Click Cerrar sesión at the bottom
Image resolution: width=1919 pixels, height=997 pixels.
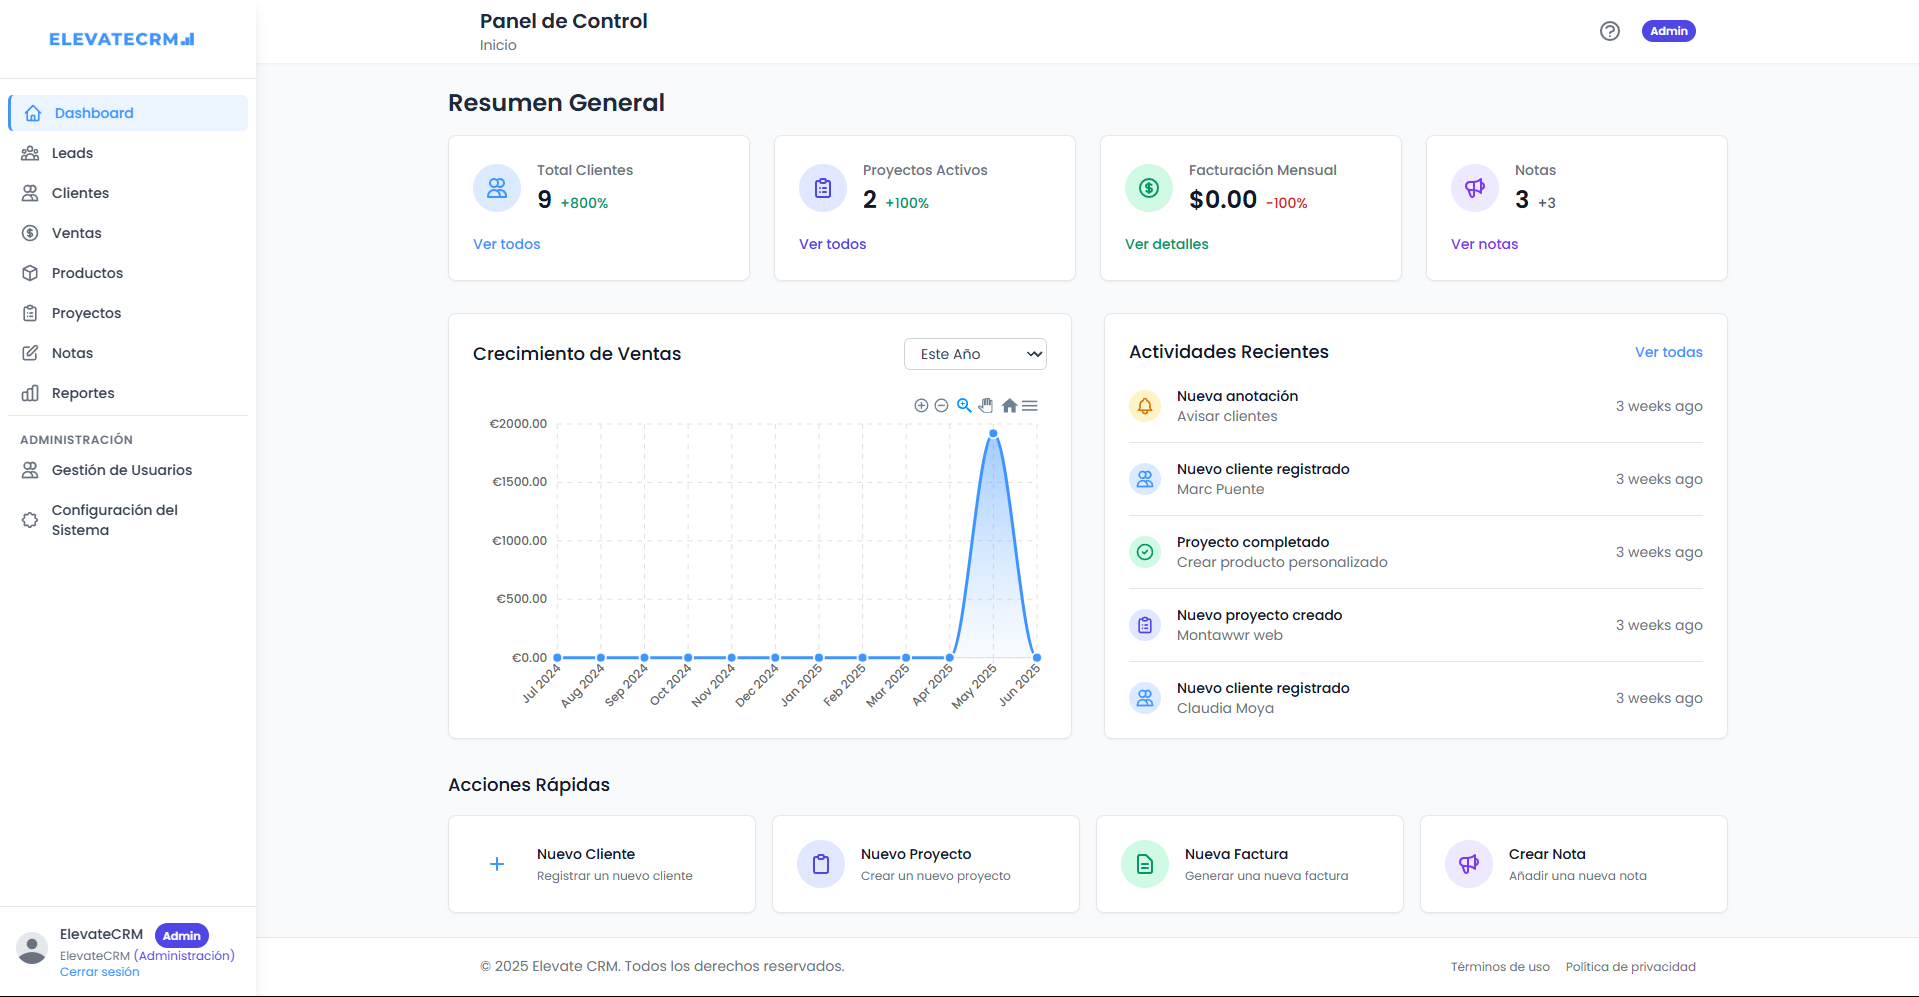[x=99, y=970]
